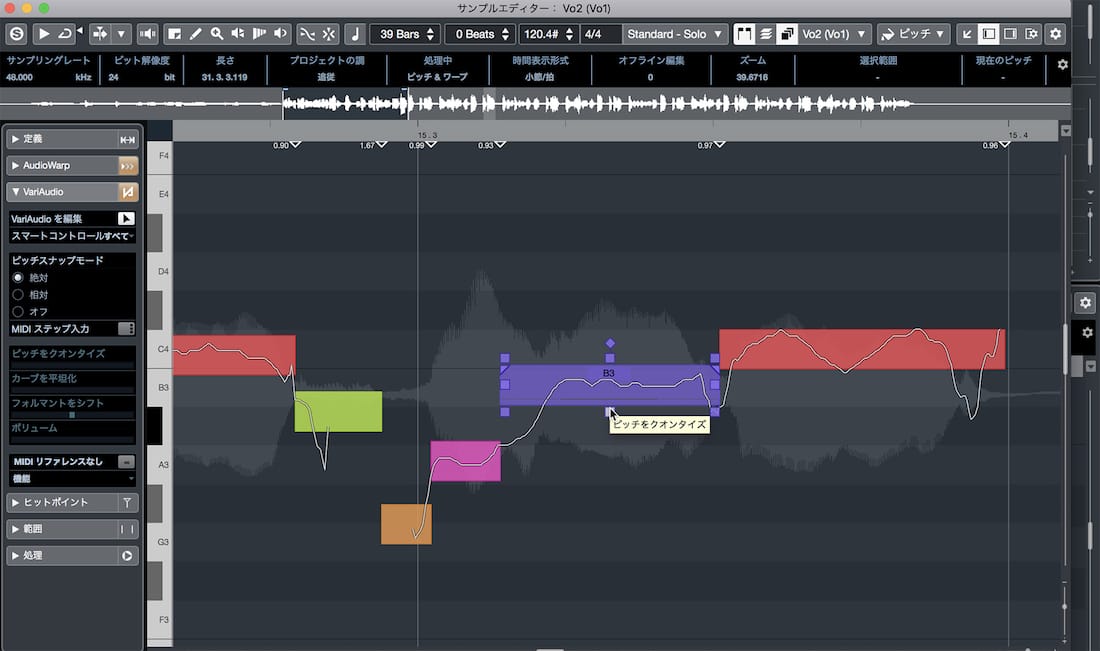The width and height of the screenshot is (1100, 651).
Task: Click the 定義 section grid icon
Action: point(128,140)
